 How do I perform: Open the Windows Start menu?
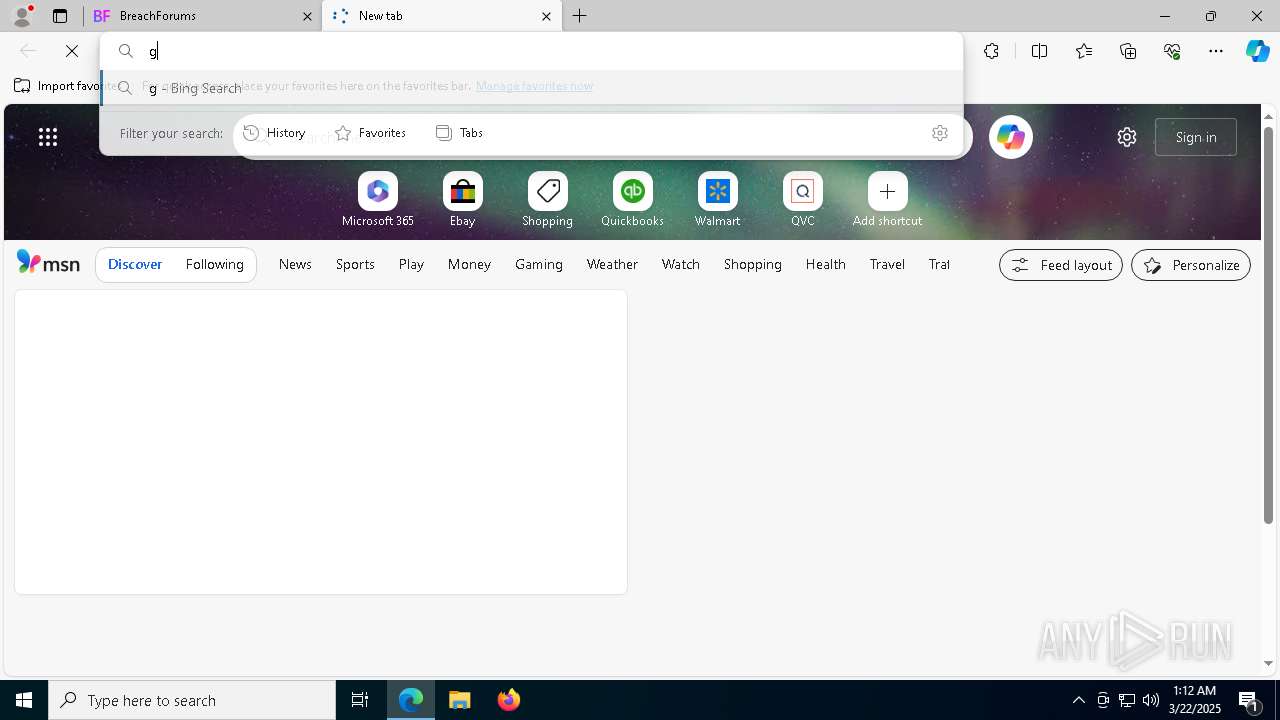click(24, 700)
